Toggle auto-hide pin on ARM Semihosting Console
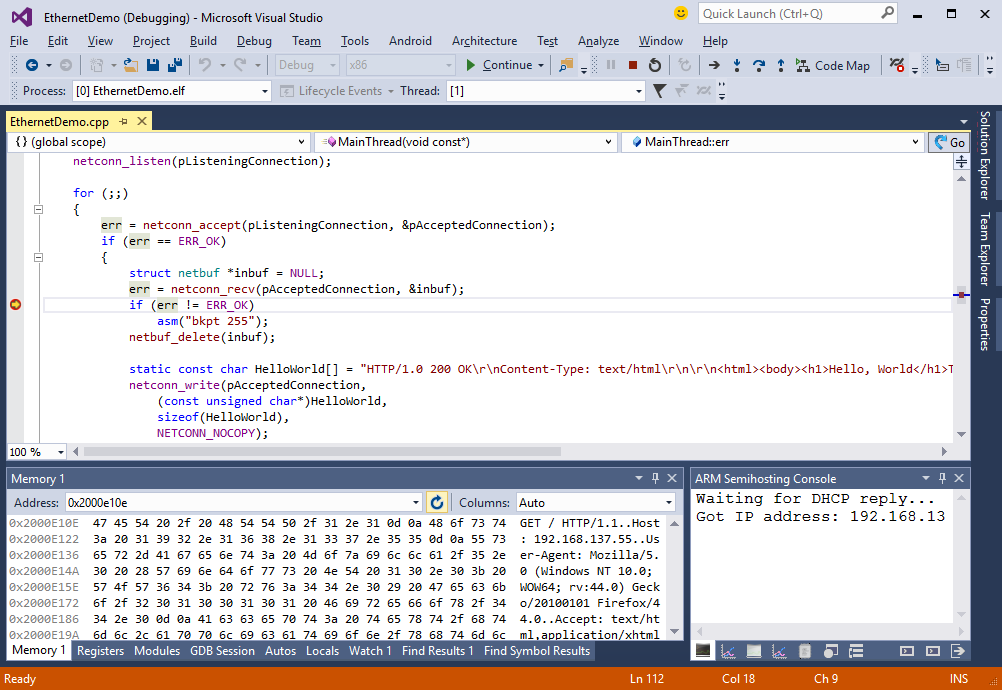The image size is (1002, 690). pyautogui.click(x=942, y=478)
